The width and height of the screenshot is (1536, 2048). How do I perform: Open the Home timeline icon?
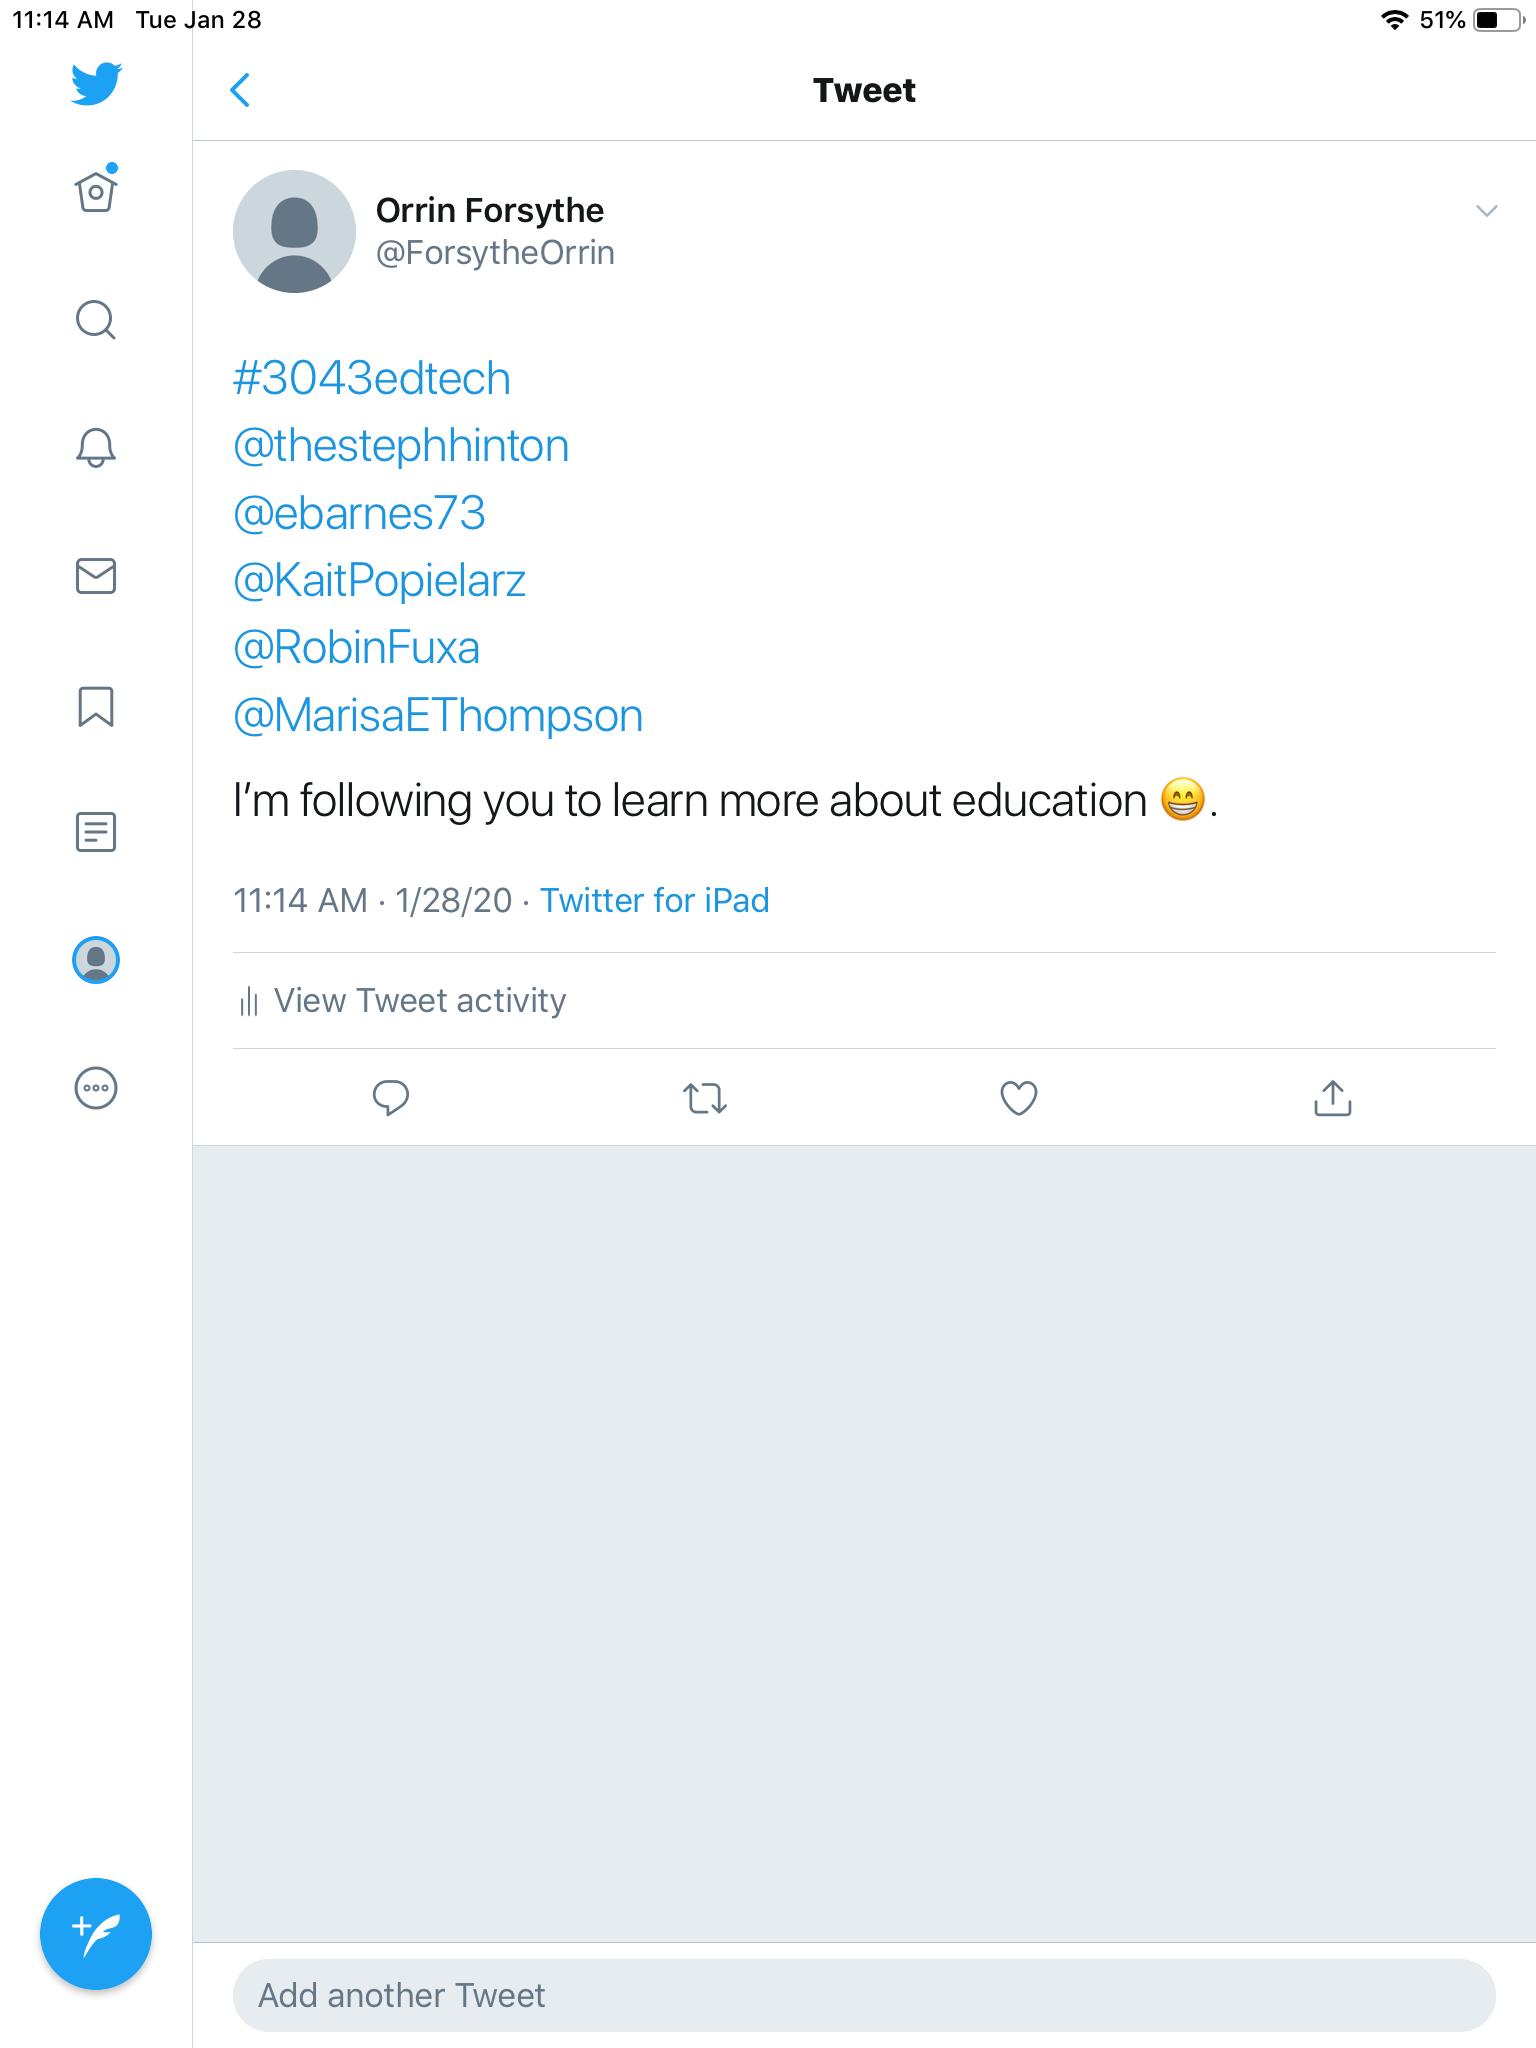point(96,191)
